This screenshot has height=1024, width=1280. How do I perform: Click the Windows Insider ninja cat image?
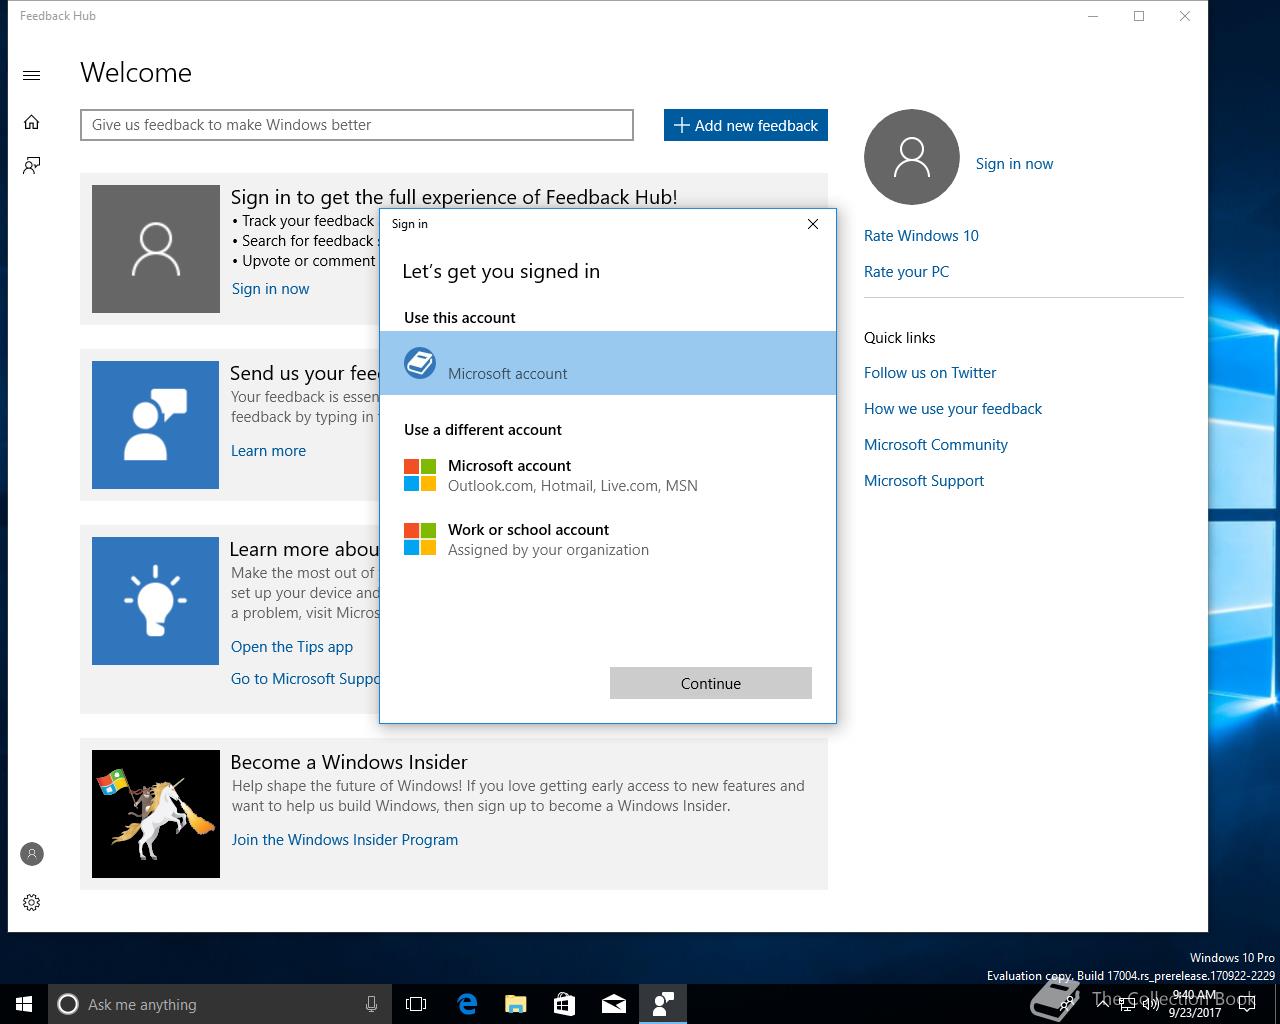point(155,814)
